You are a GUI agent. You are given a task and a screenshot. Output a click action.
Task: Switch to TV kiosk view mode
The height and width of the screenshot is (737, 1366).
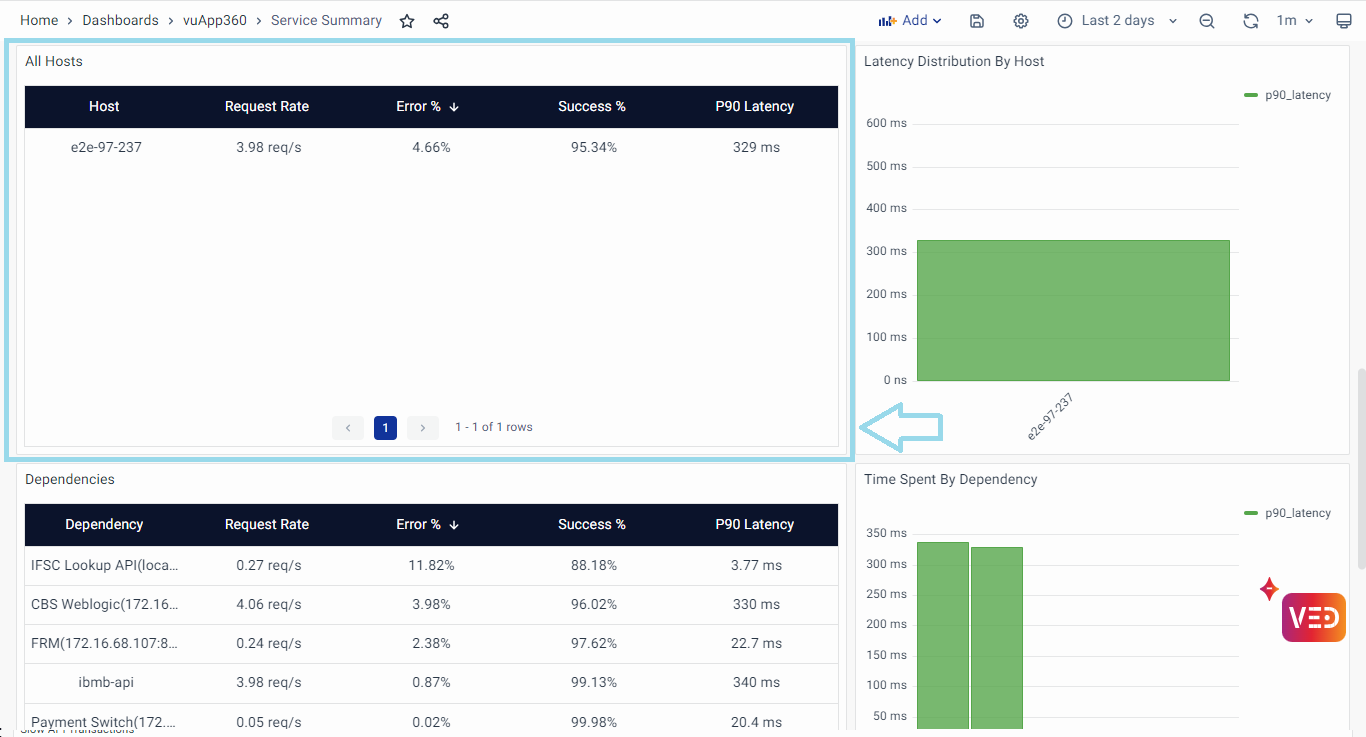1344,21
